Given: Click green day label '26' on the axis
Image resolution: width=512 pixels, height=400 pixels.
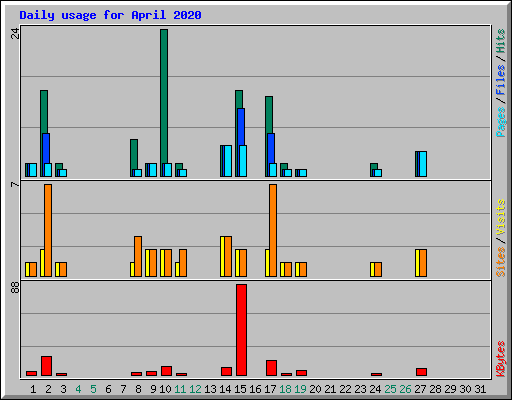Looking at the screenshot, I should [405, 389].
